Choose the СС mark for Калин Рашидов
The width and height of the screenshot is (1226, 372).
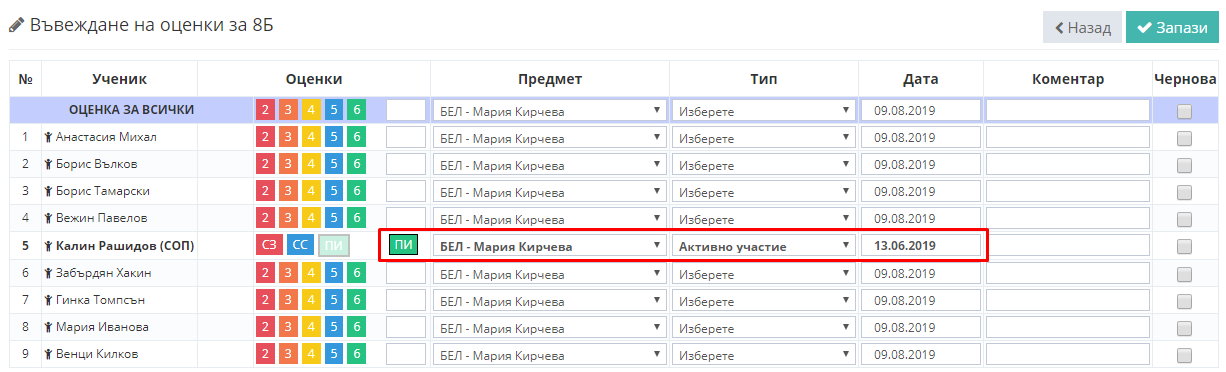pyautogui.click(x=300, y=245)
